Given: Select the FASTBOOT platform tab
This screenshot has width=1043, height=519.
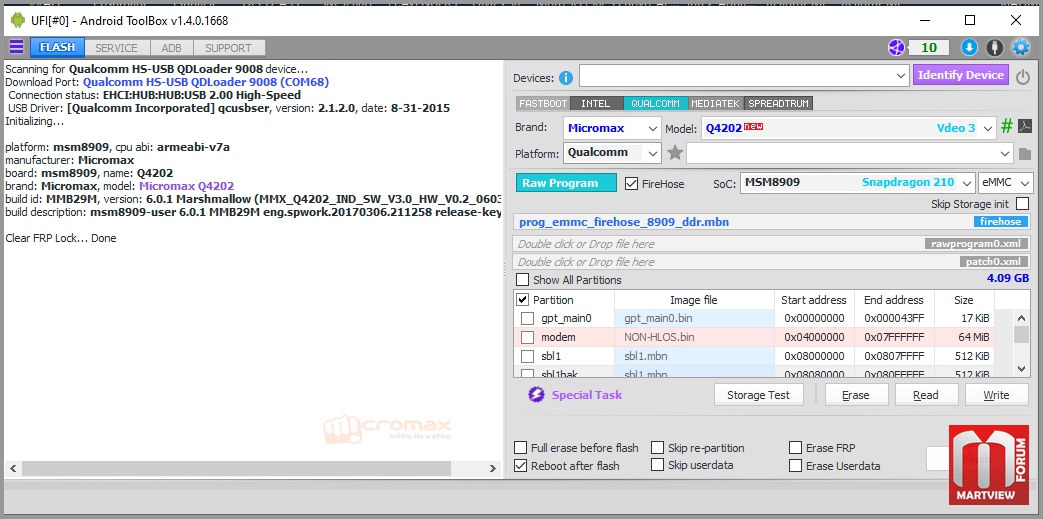Looking at the screenshot, I should click(543, 104).
